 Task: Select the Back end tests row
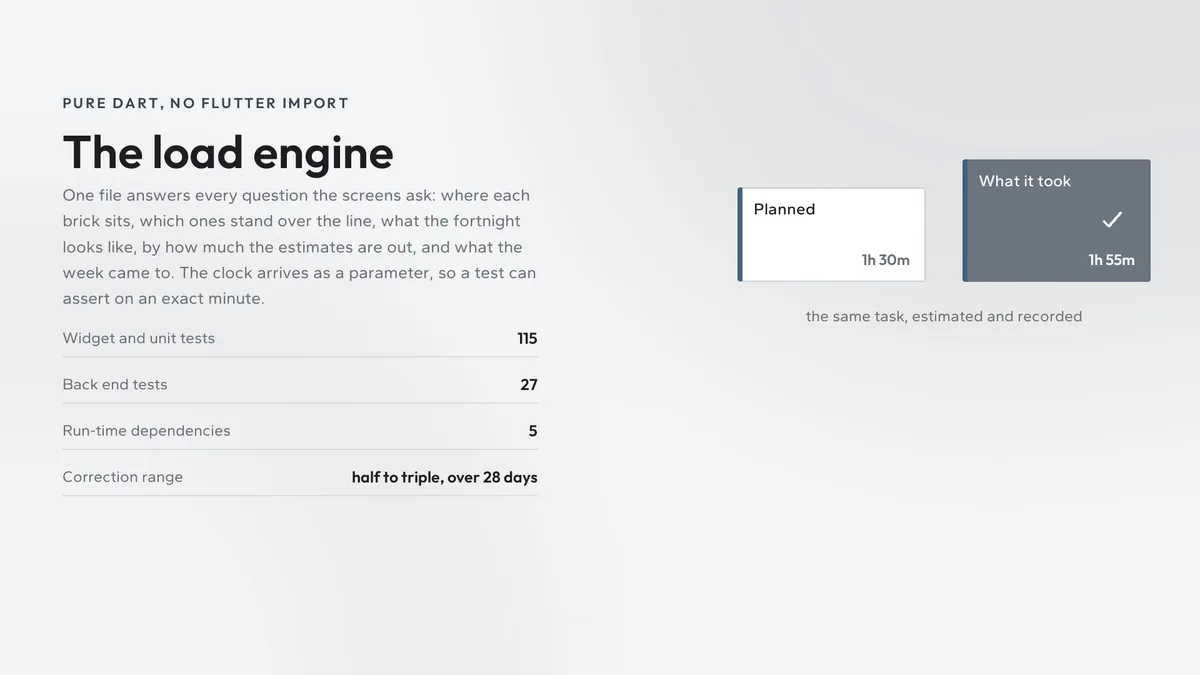tap(300, 384)
